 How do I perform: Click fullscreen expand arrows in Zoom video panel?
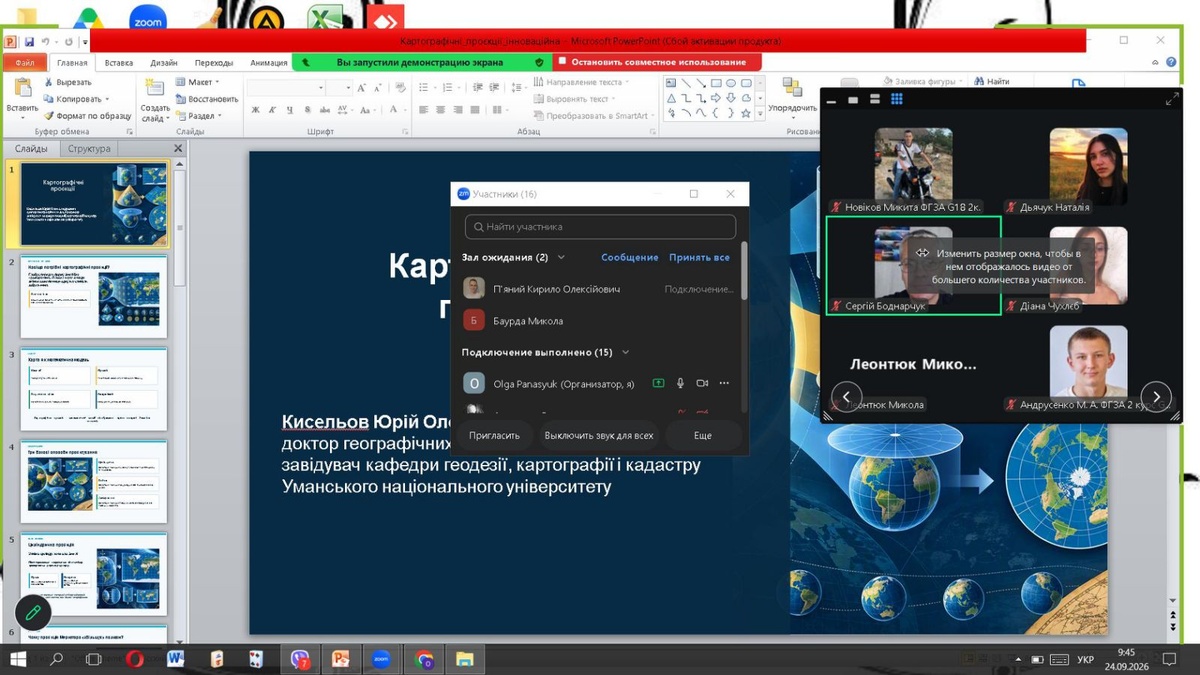[1172, 100]
